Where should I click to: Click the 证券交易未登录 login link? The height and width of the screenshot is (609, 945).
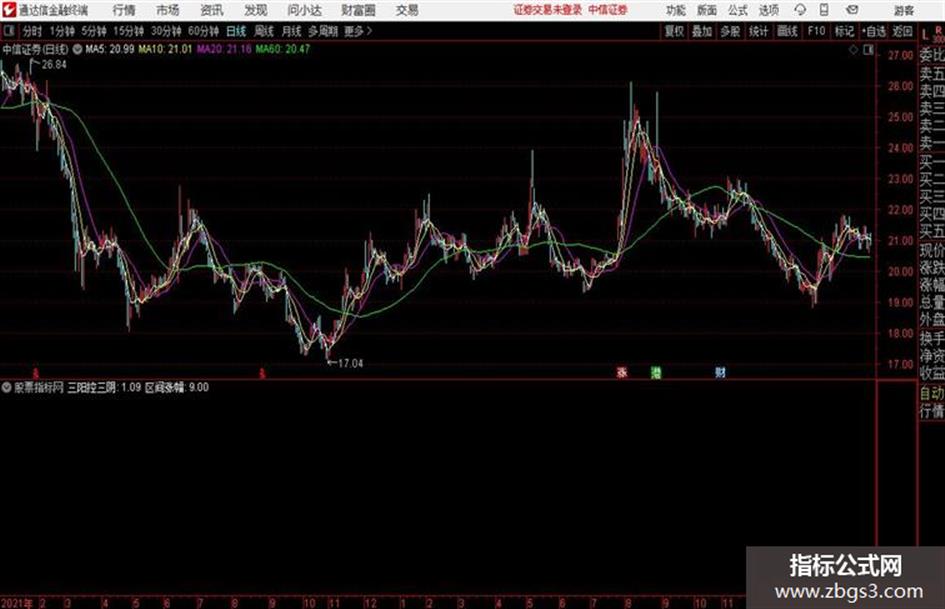(548, 10)
